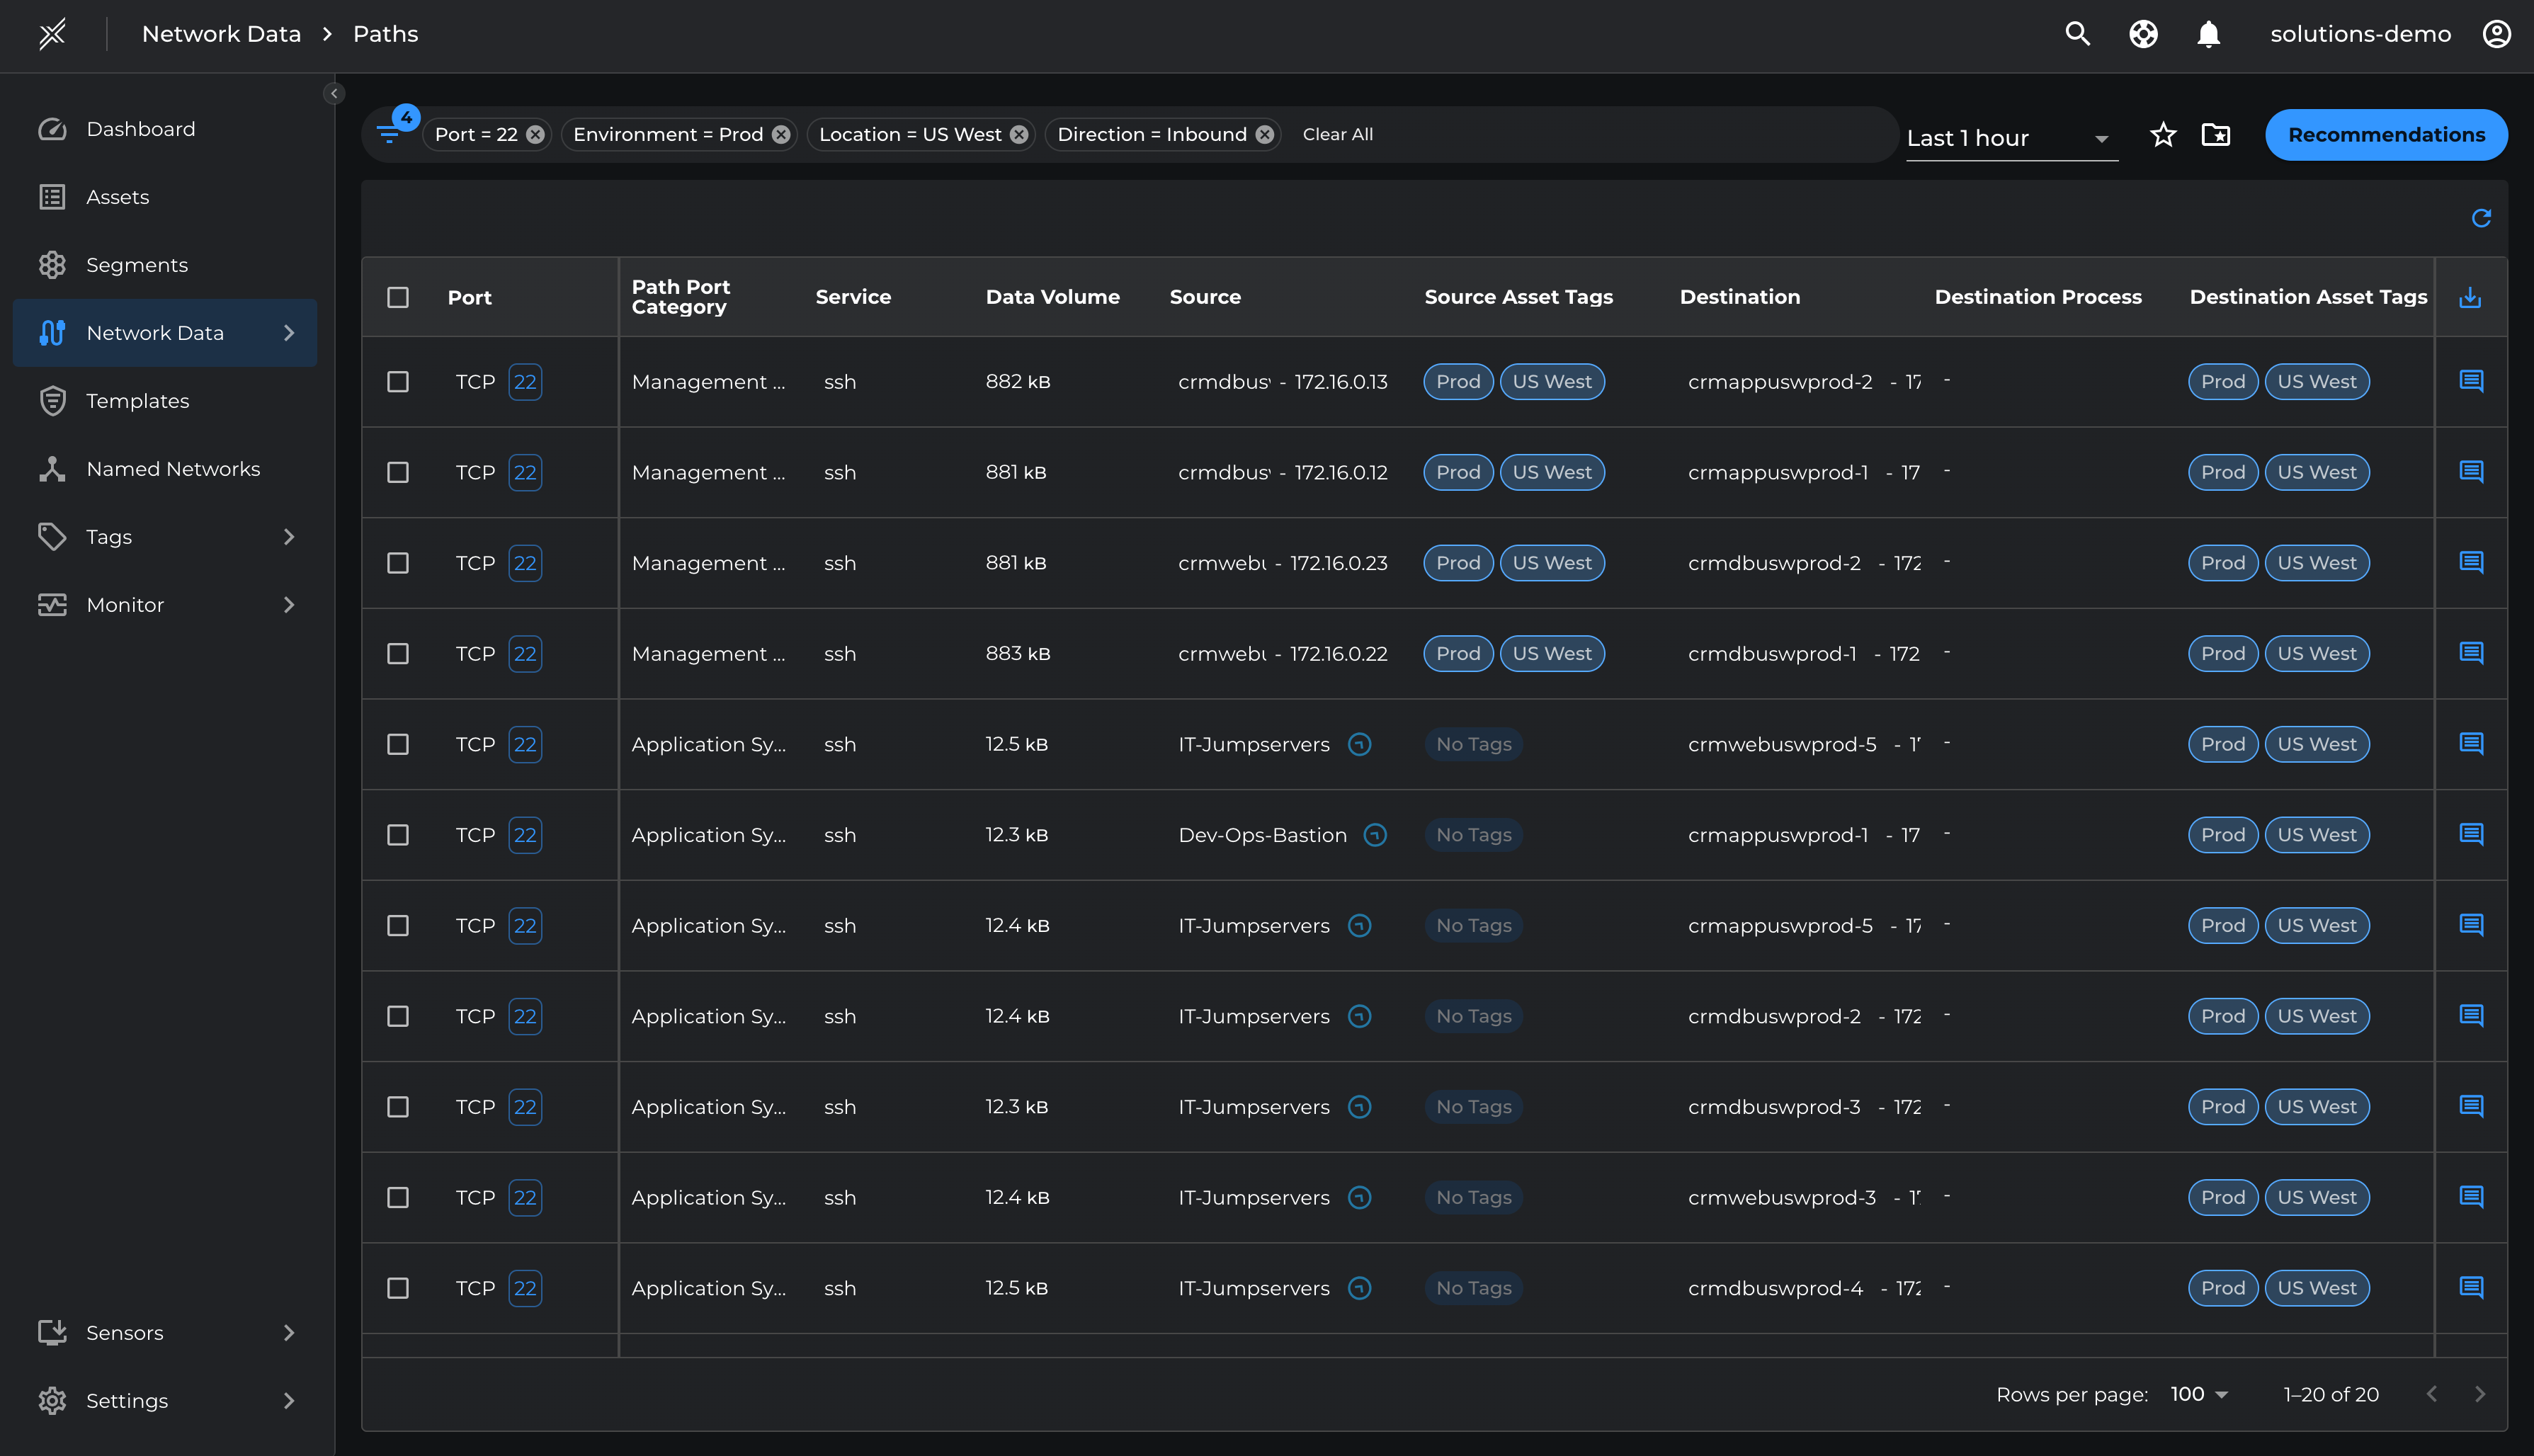Click the Recommendations button
2534x1456 pixels.
2386,134
